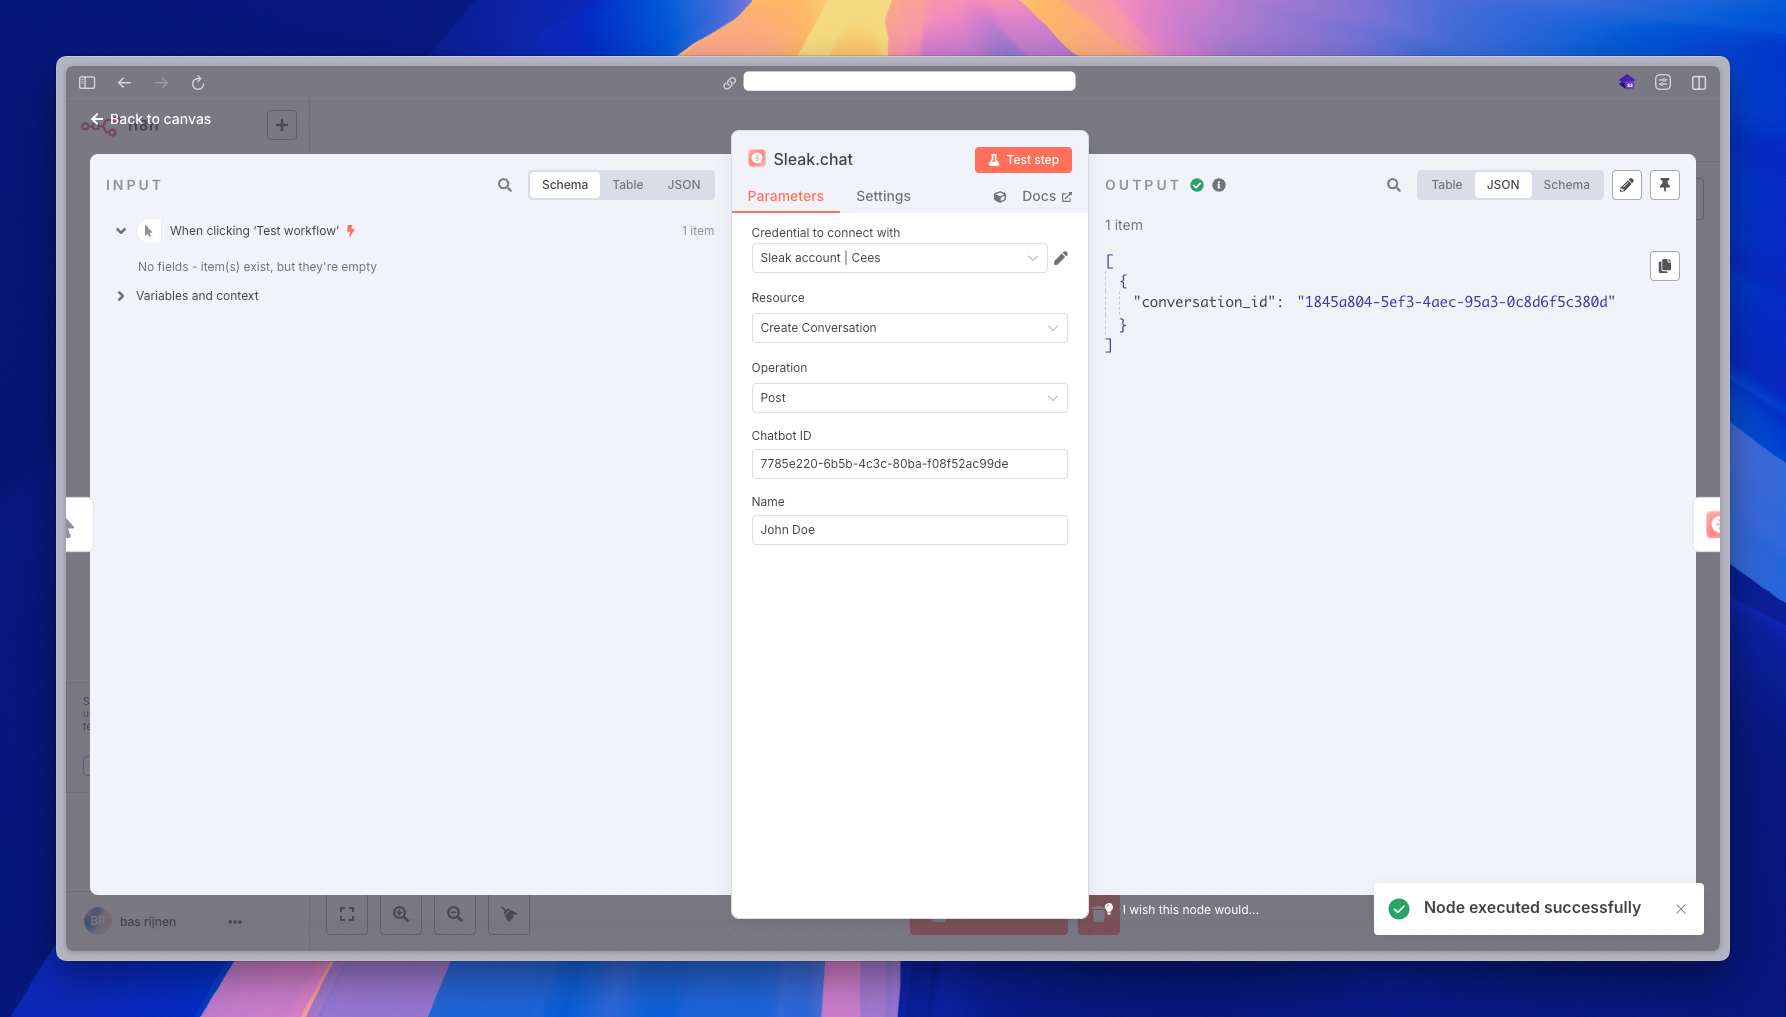Go to next node on right edge
Screen dimensions: 1786x1017
[x=1707, y=525]
